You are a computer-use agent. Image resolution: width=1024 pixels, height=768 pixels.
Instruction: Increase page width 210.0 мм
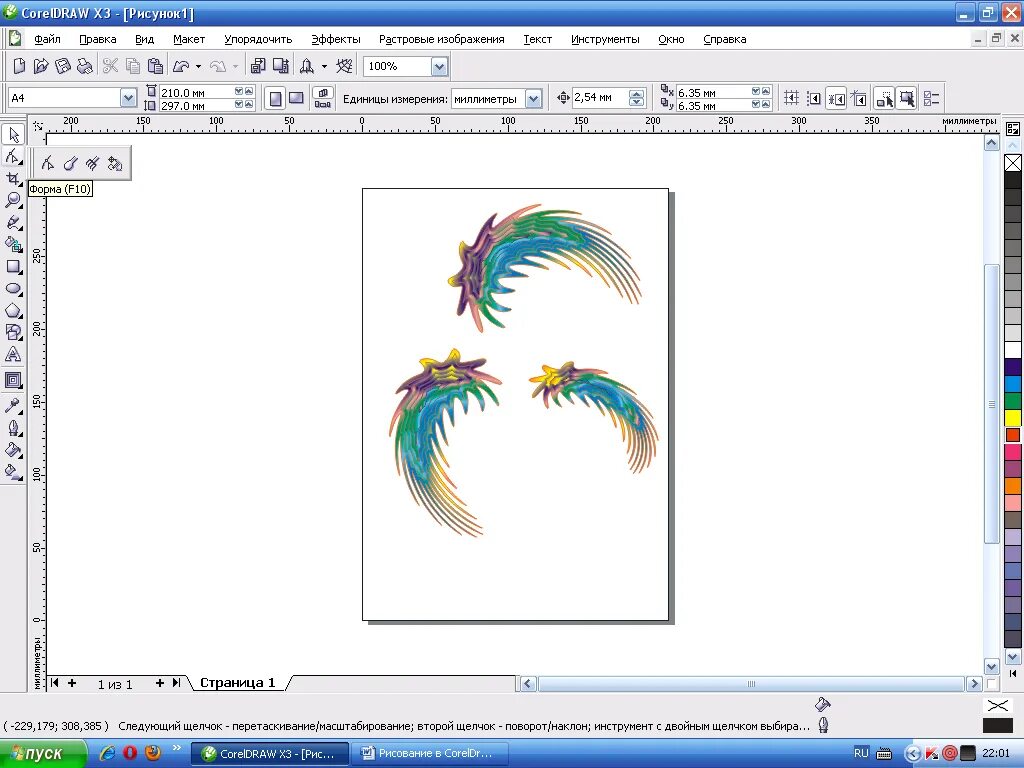[249, 92]
